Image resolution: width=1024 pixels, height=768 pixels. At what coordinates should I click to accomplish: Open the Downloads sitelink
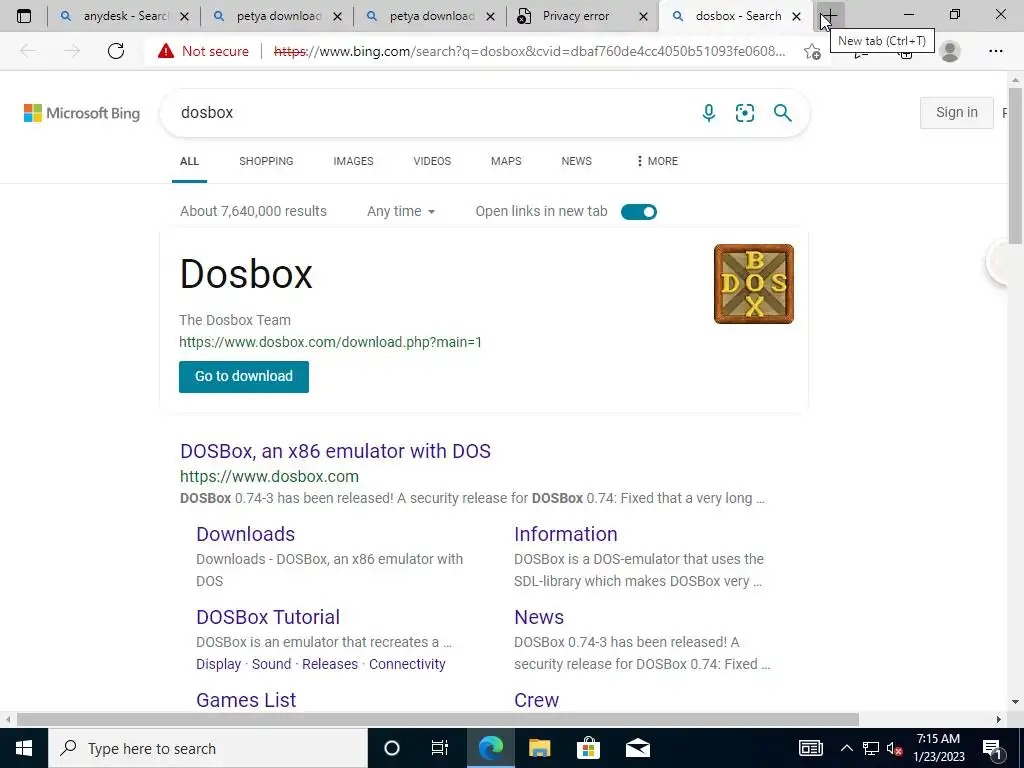pyautogui.click(x=246, y=534)
